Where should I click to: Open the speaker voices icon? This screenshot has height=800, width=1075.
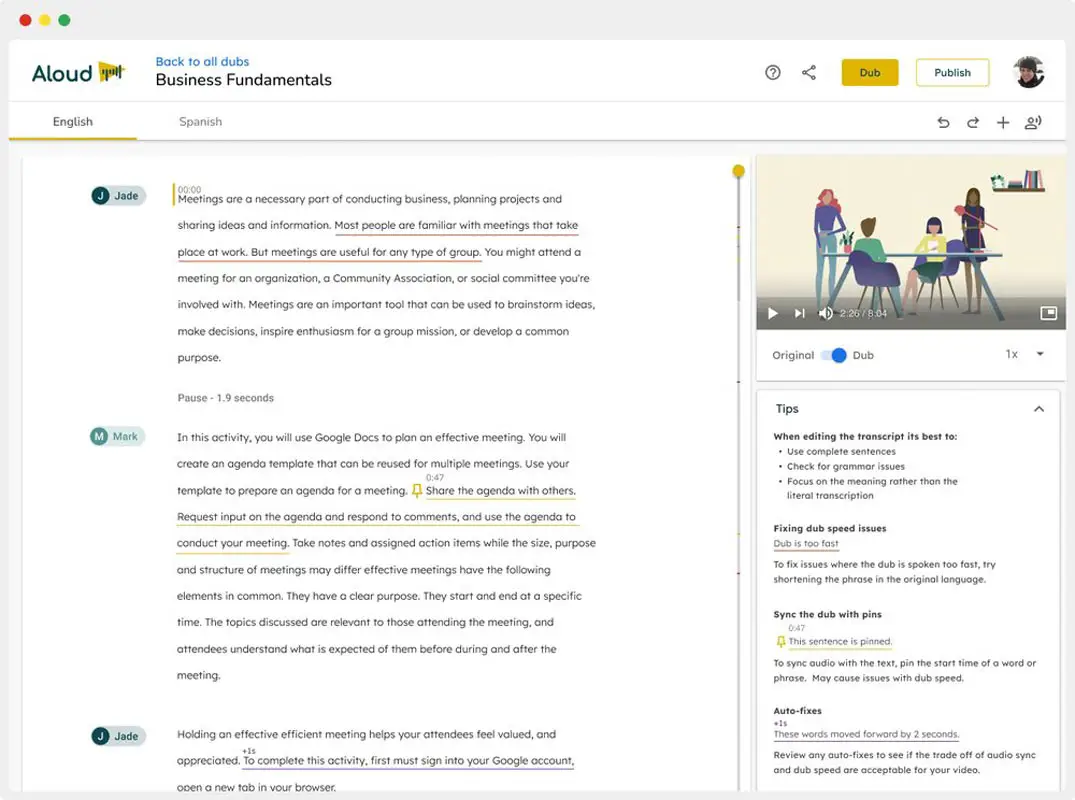click(1033, 123)
